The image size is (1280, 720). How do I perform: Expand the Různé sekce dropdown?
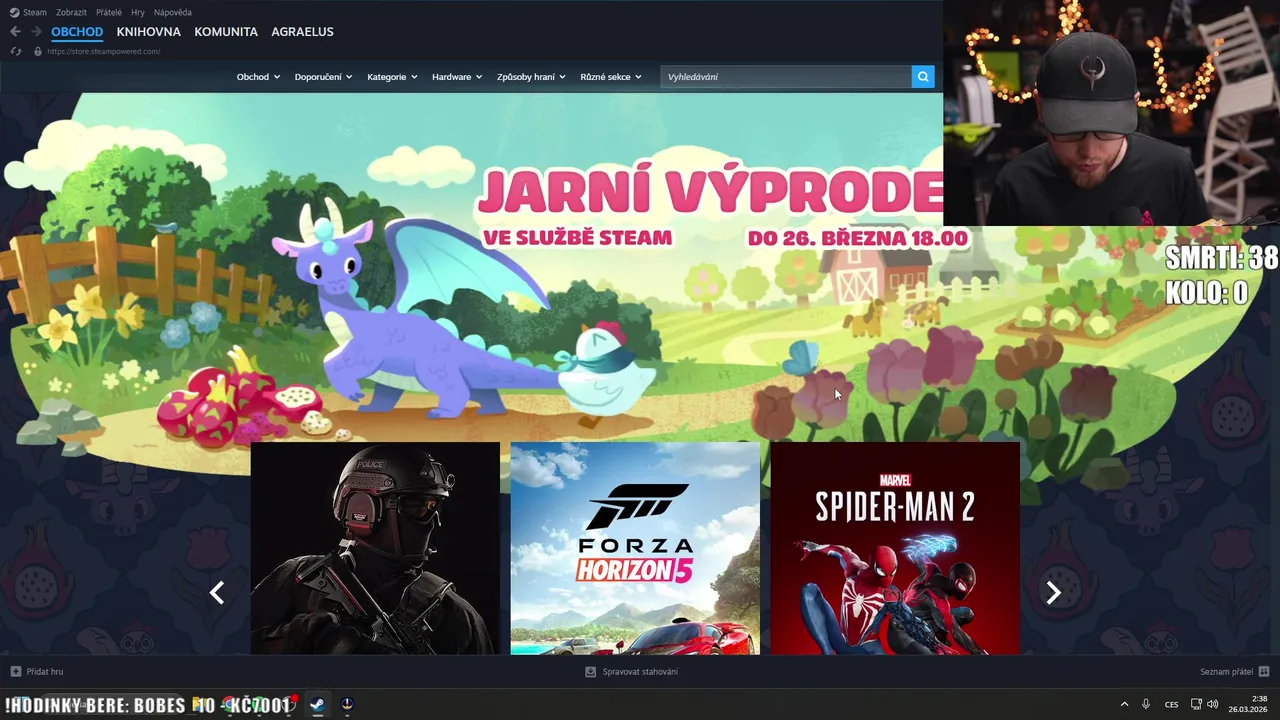pos(611,77)
